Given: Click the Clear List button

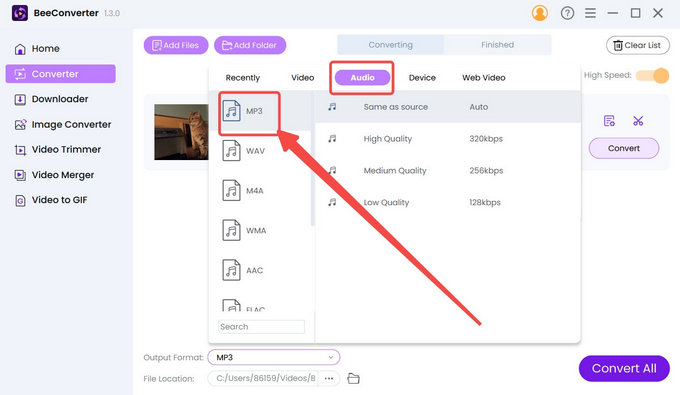Looking at the screenshot, I should (638, 45).
